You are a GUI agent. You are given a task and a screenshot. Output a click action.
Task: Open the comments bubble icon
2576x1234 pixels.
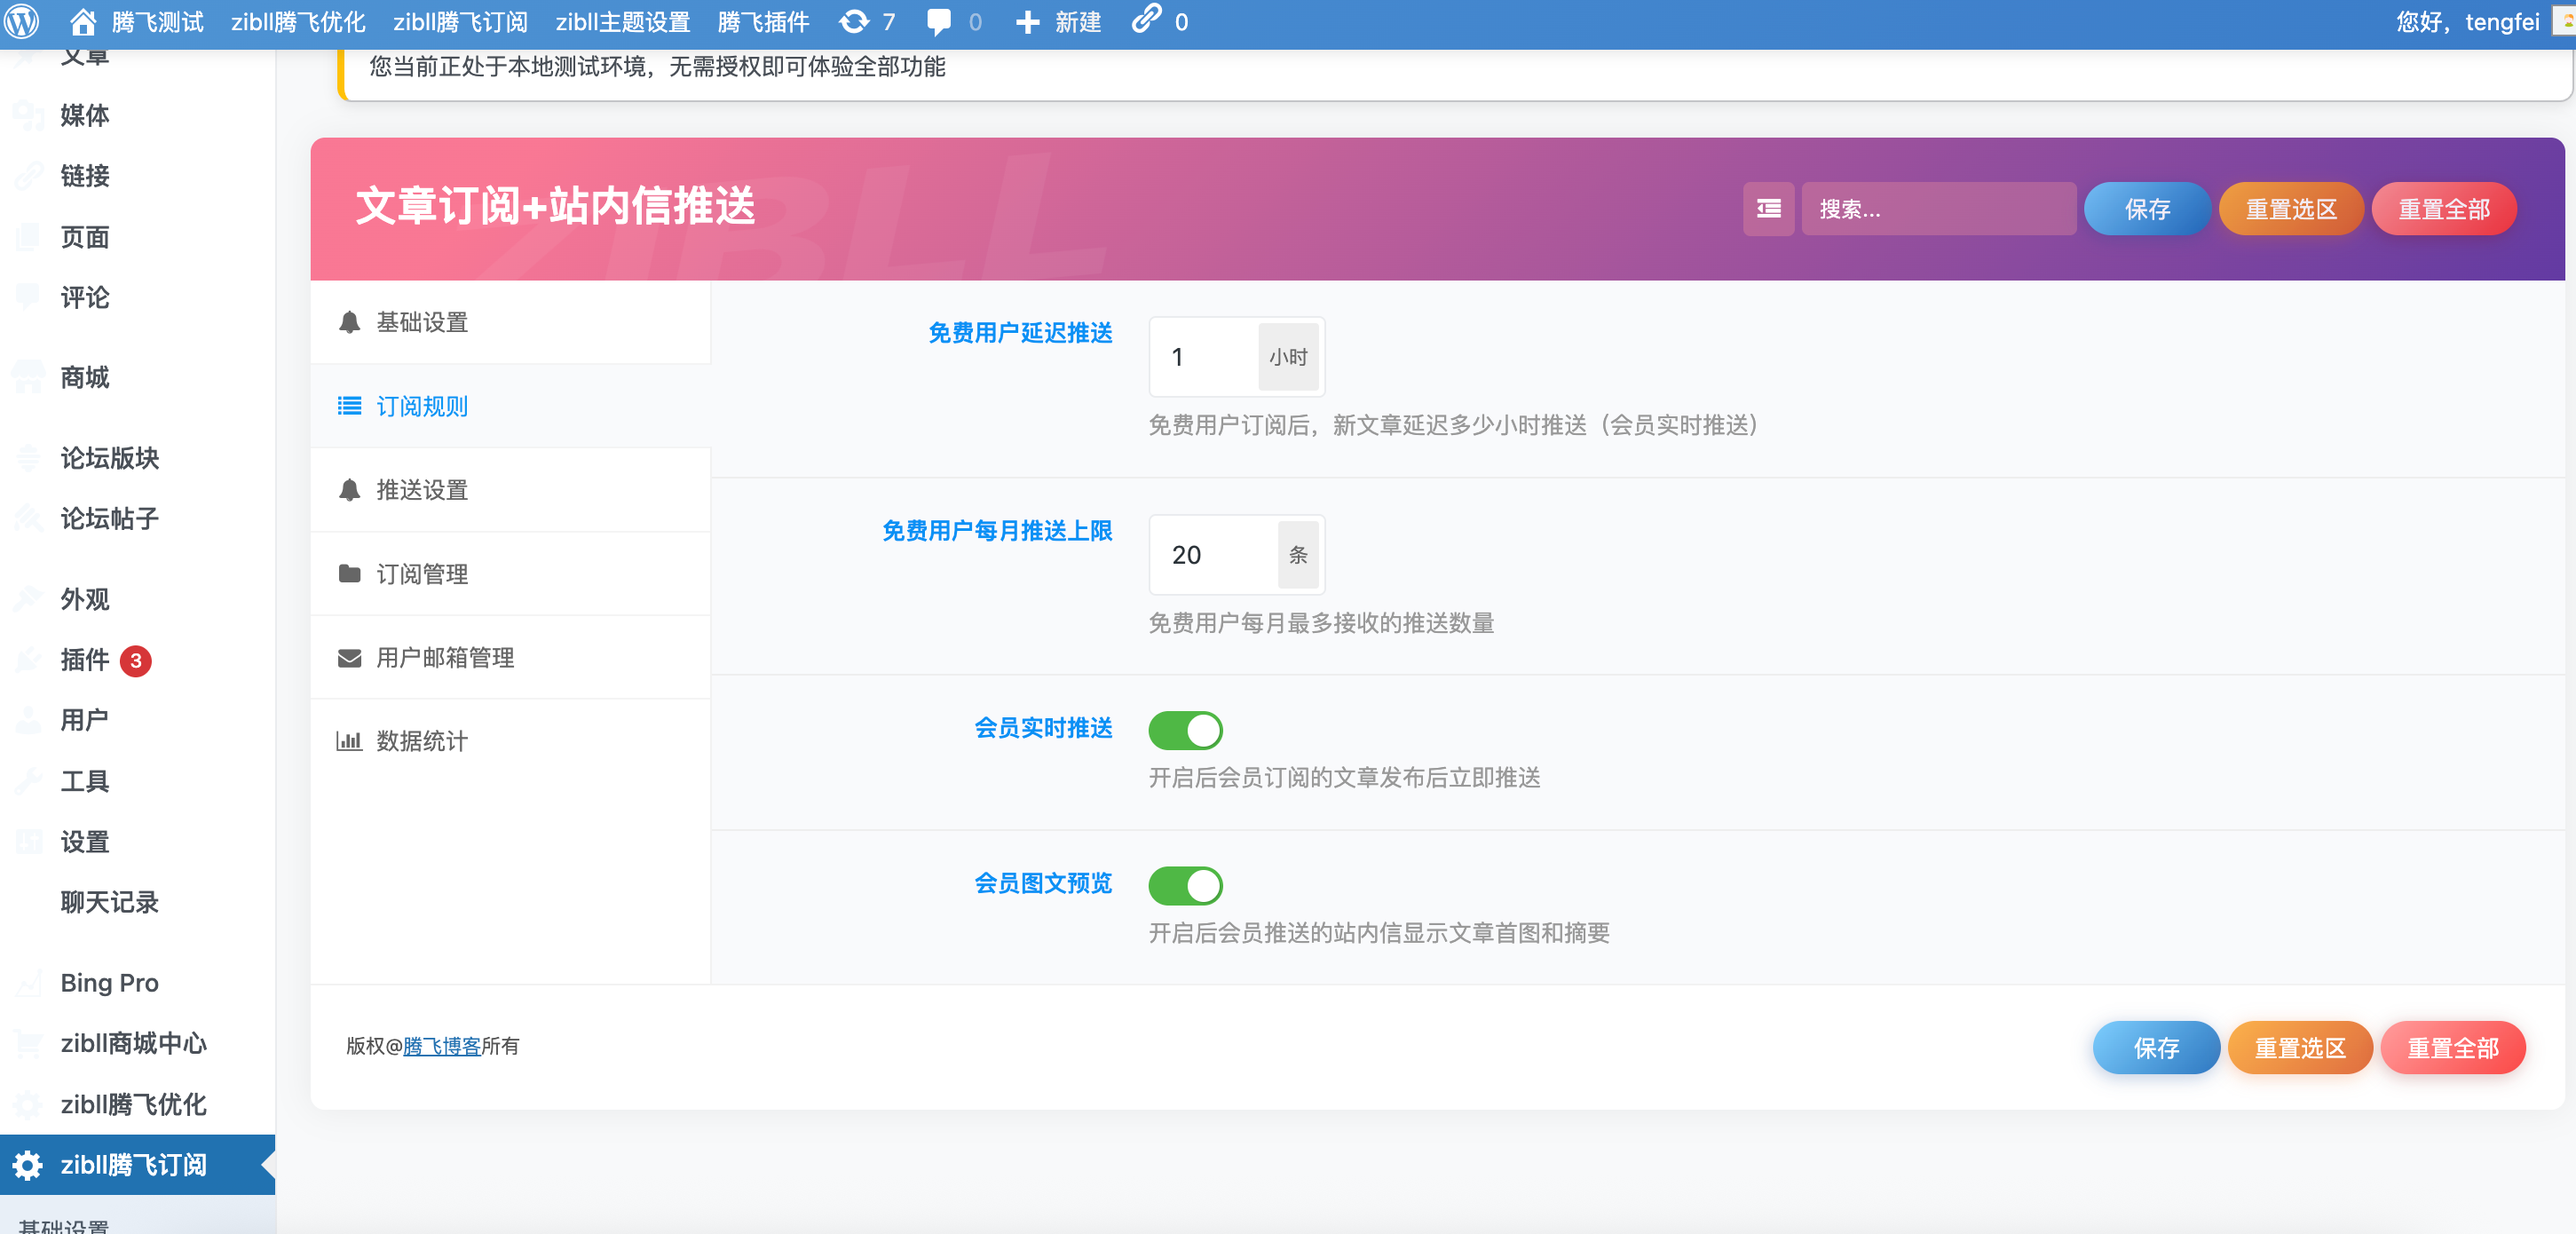click(938, 21)
